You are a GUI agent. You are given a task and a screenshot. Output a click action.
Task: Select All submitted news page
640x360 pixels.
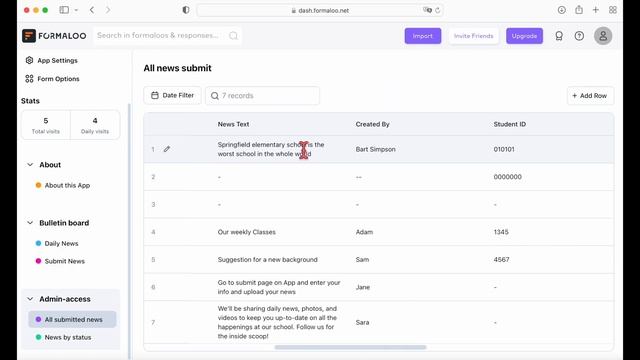tap(72, 320)
